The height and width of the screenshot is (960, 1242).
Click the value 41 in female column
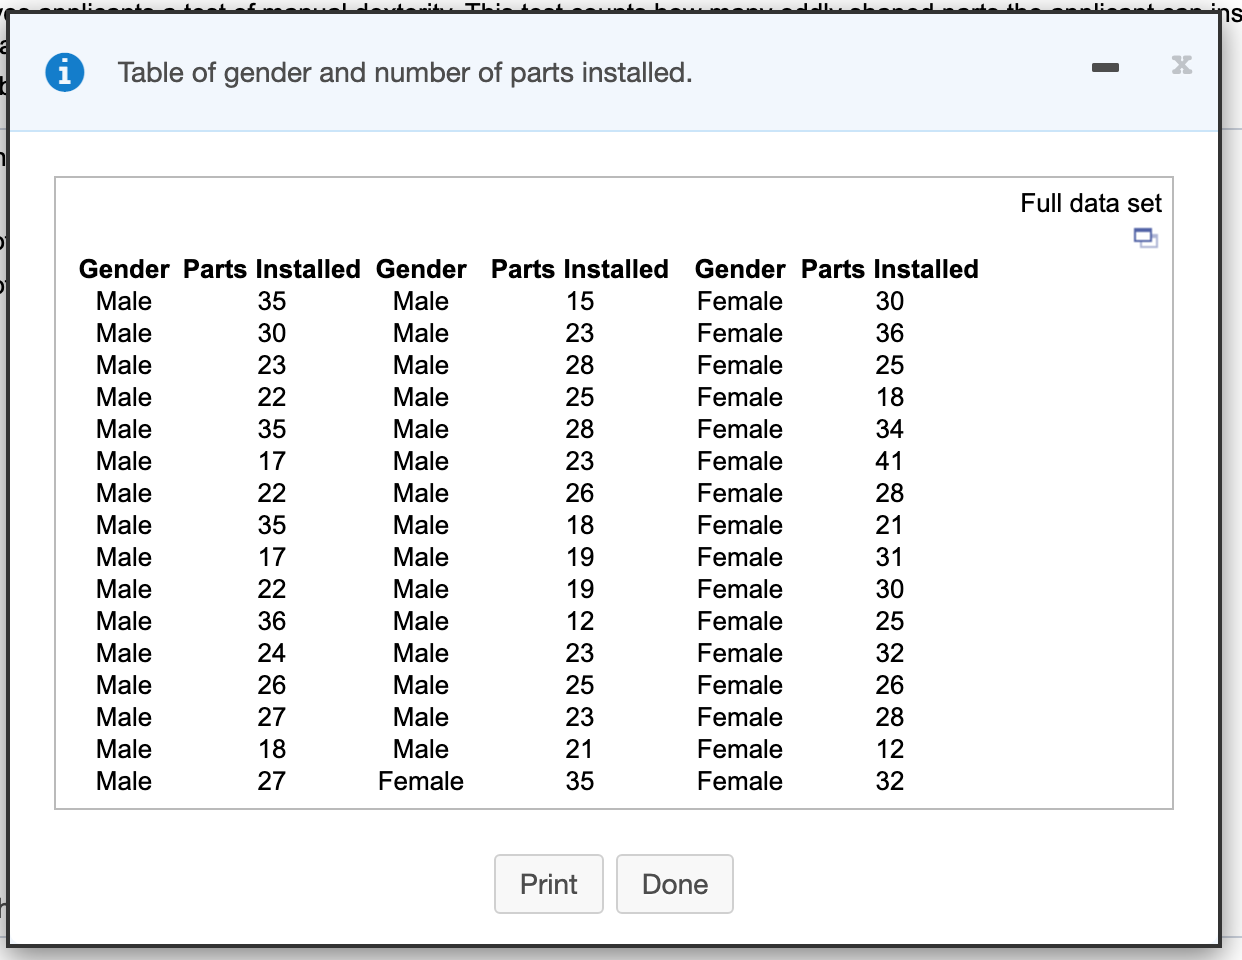(890, 461)
